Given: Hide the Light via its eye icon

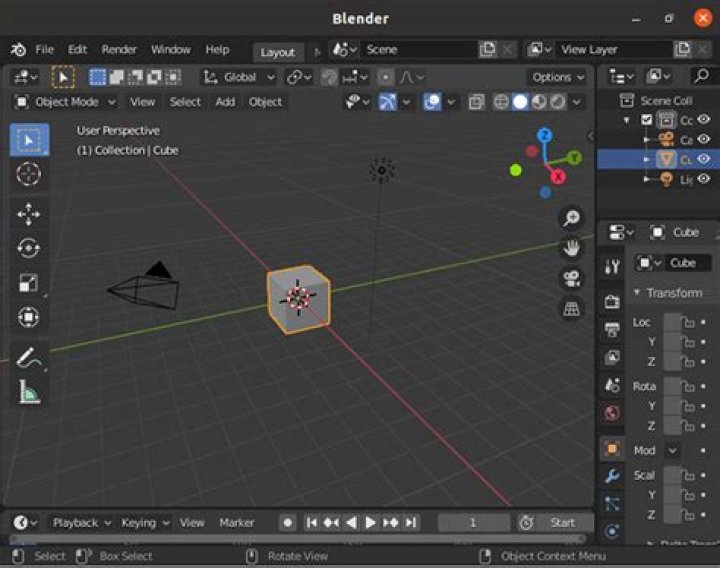Looking at the screenshot, I should [x=704, y=178].
